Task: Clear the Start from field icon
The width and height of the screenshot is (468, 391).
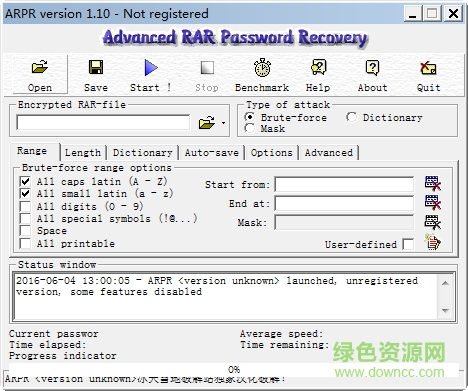Action: coord(433,183)
